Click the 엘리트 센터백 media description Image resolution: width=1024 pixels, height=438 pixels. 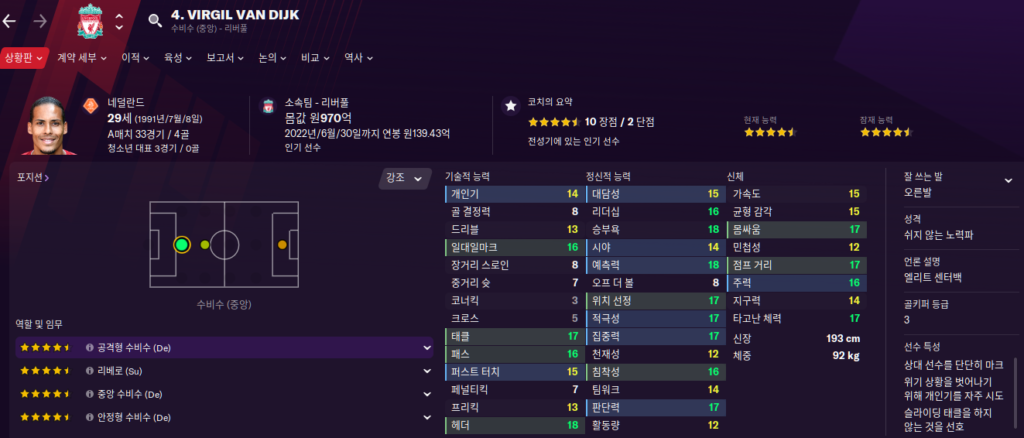pos(931,276)
